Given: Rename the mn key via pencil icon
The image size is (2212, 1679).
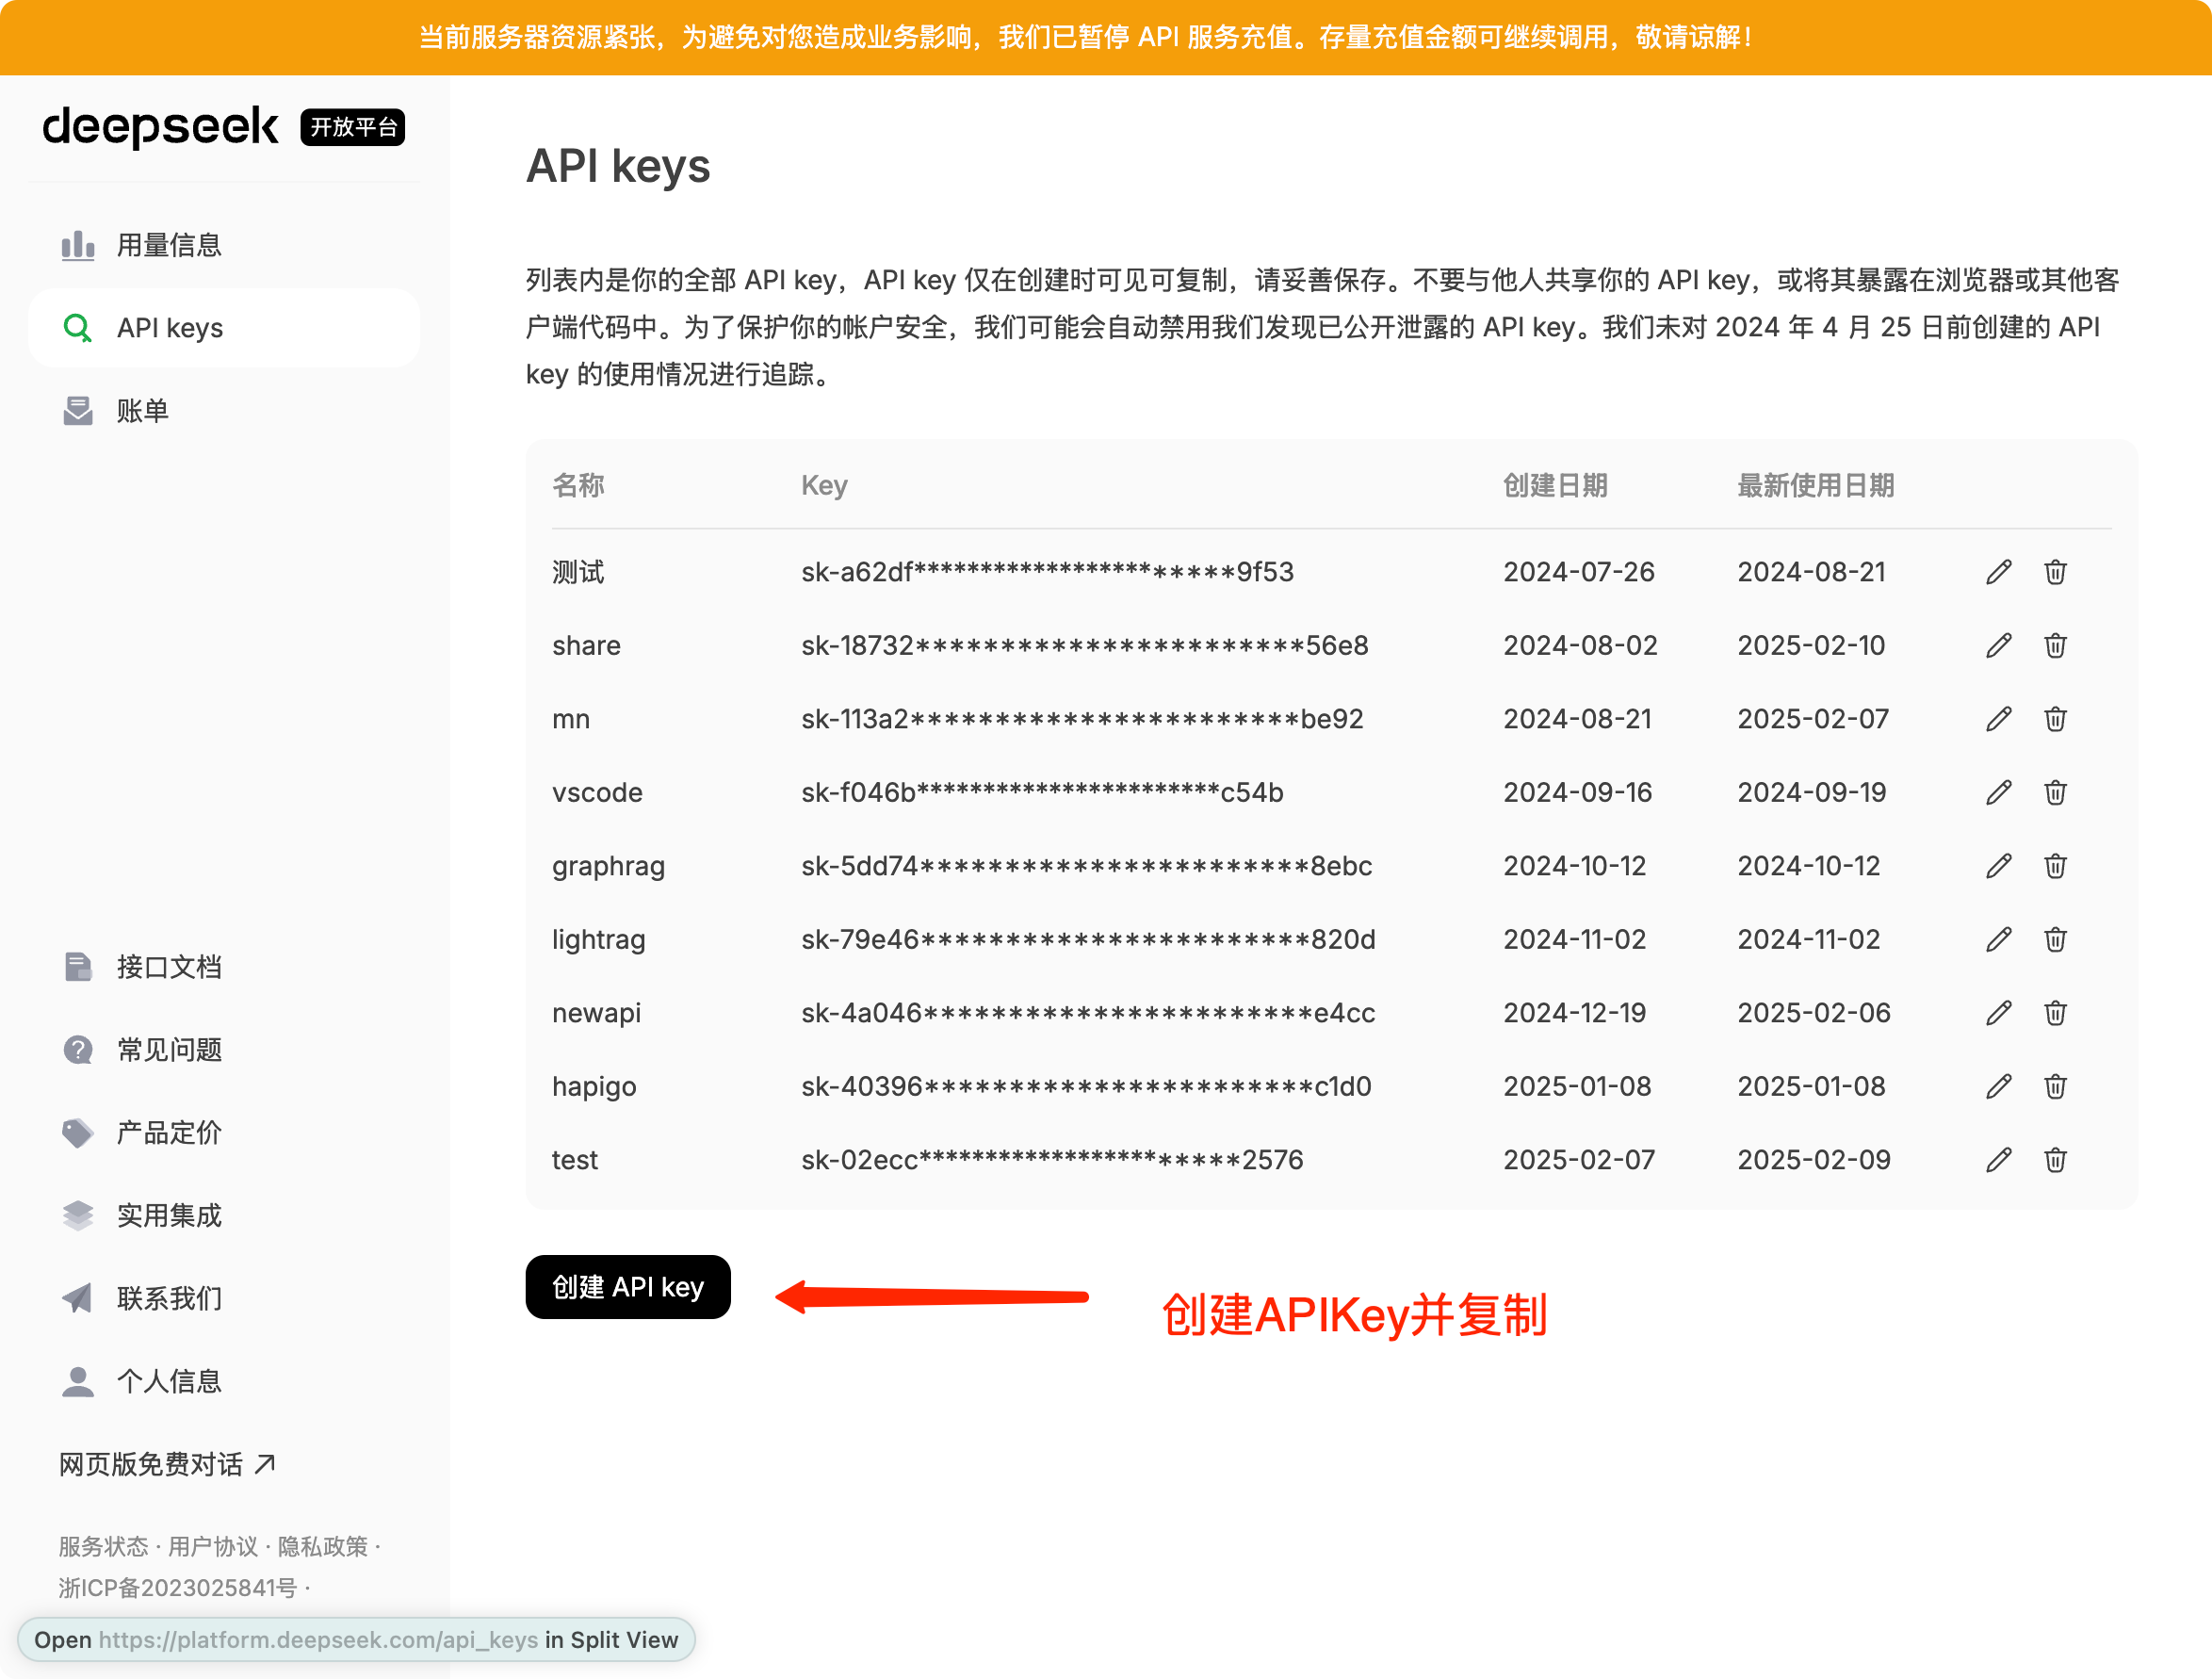Looking at the screenshot, I should point(1998,719).
